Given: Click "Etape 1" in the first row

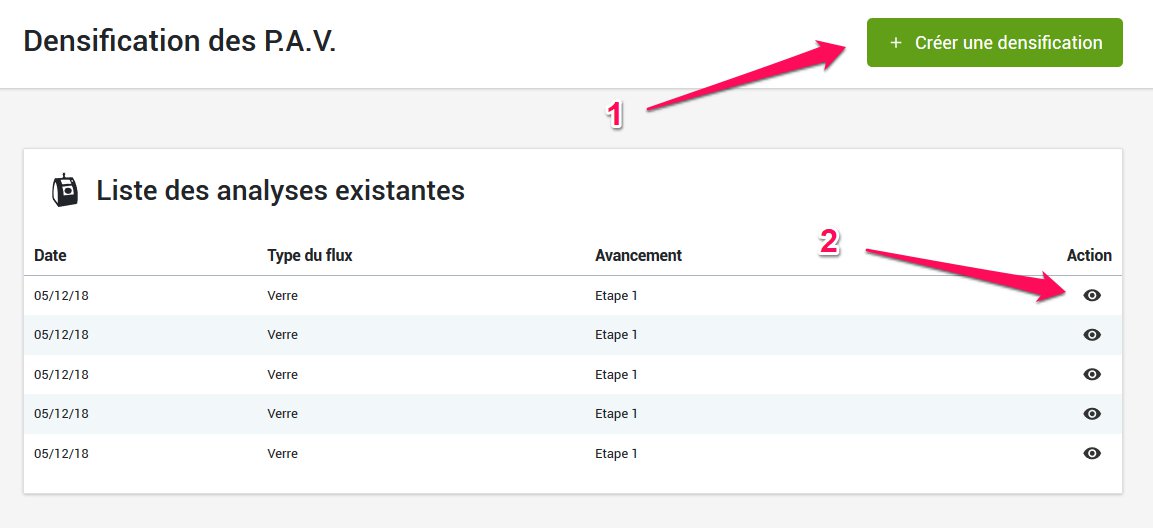Looking at the screenshot, I should pyautogui.click(x=616, y=296).
